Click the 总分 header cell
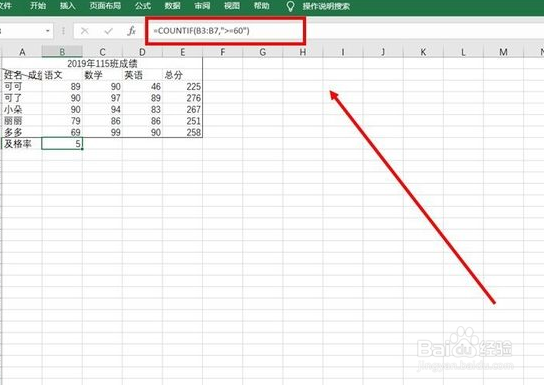 click(x=182, y=75)
